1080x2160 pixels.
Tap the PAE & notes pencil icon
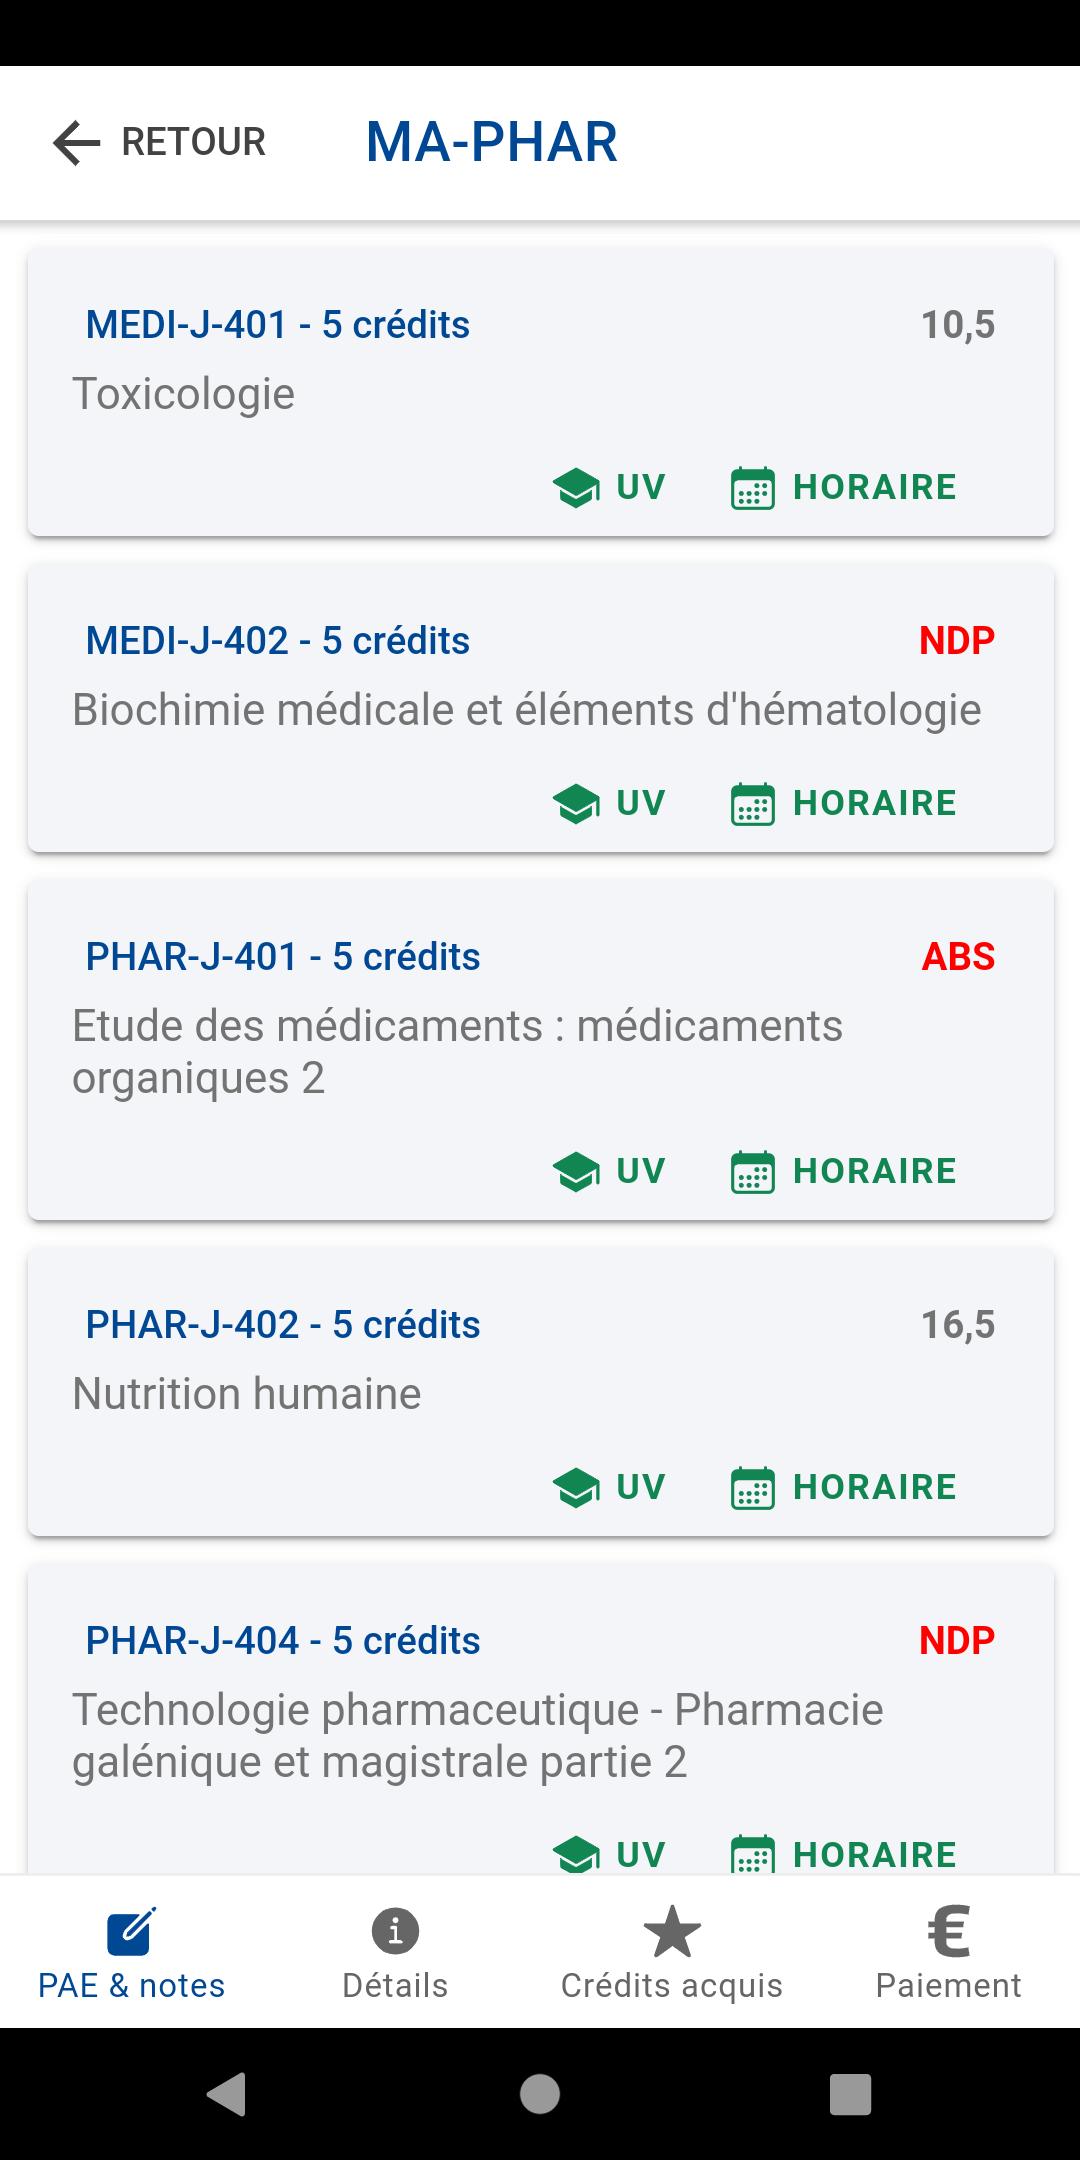(131, 1931)
